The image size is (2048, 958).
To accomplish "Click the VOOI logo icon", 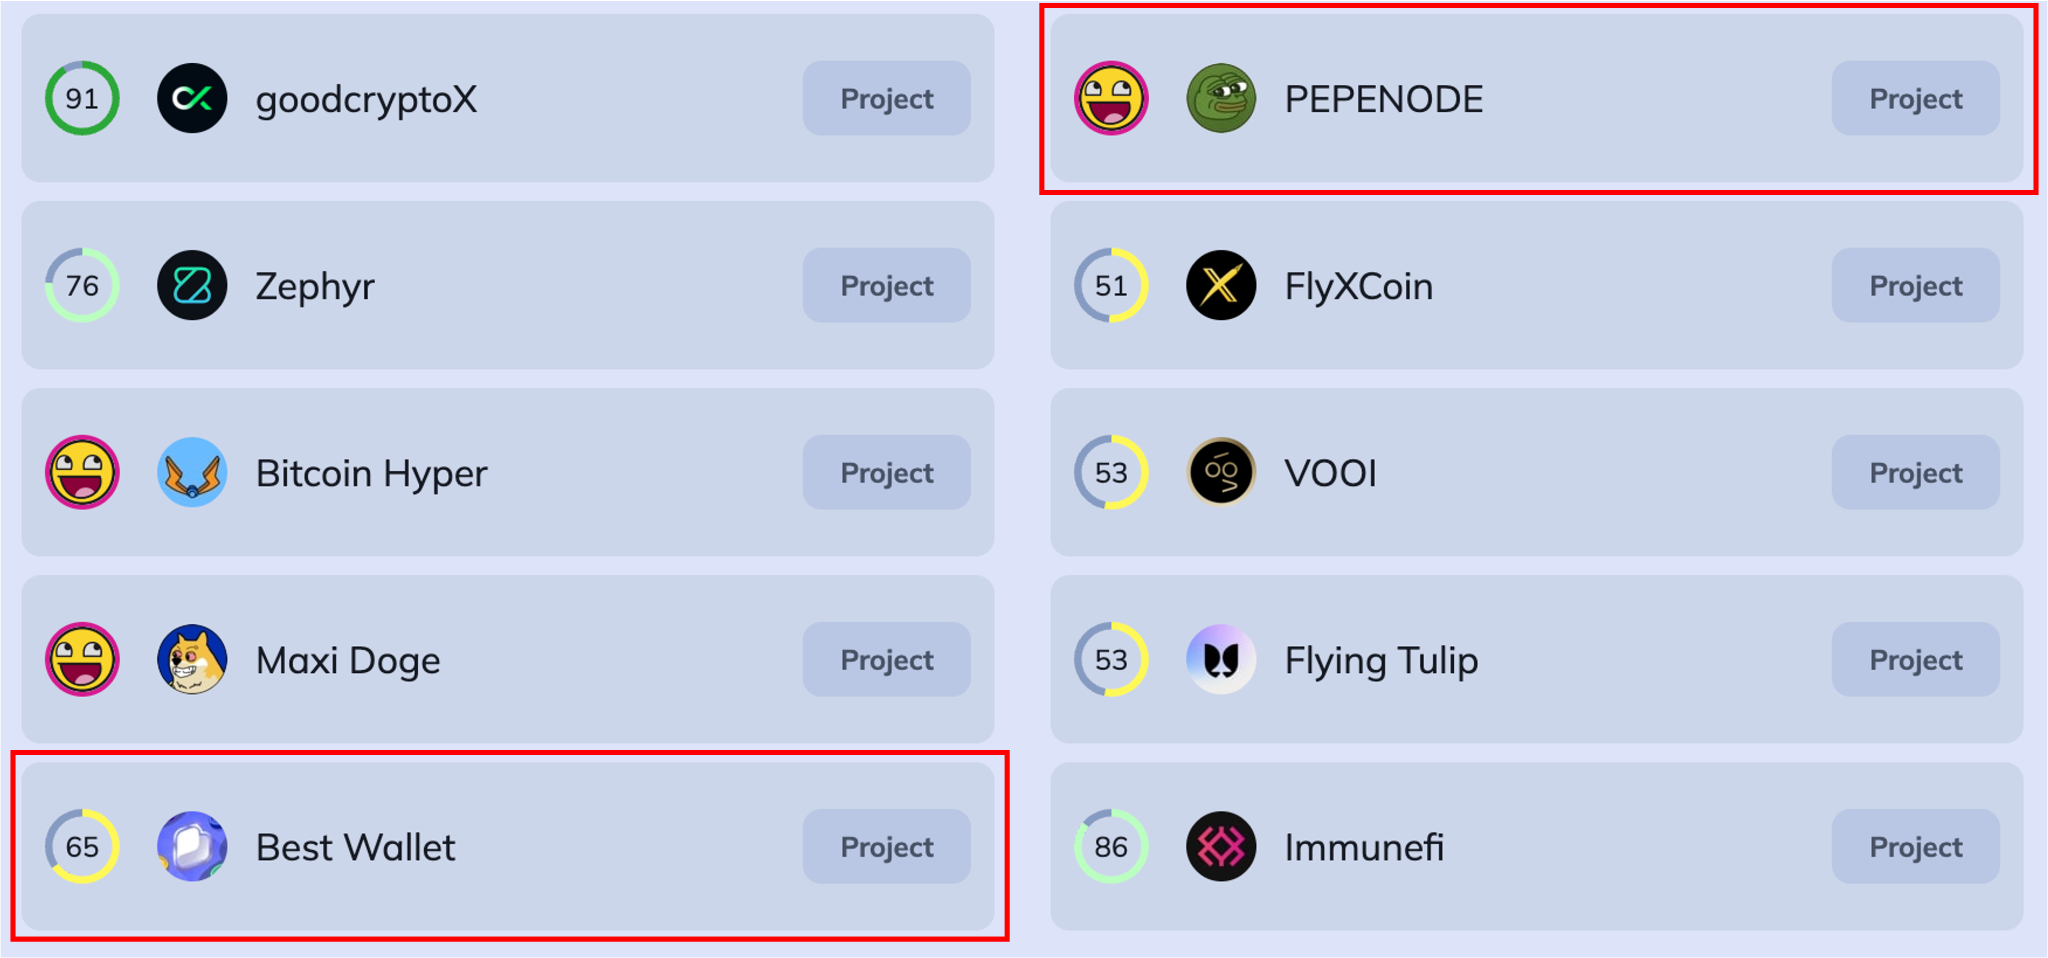I will [x=1221, y=472].
